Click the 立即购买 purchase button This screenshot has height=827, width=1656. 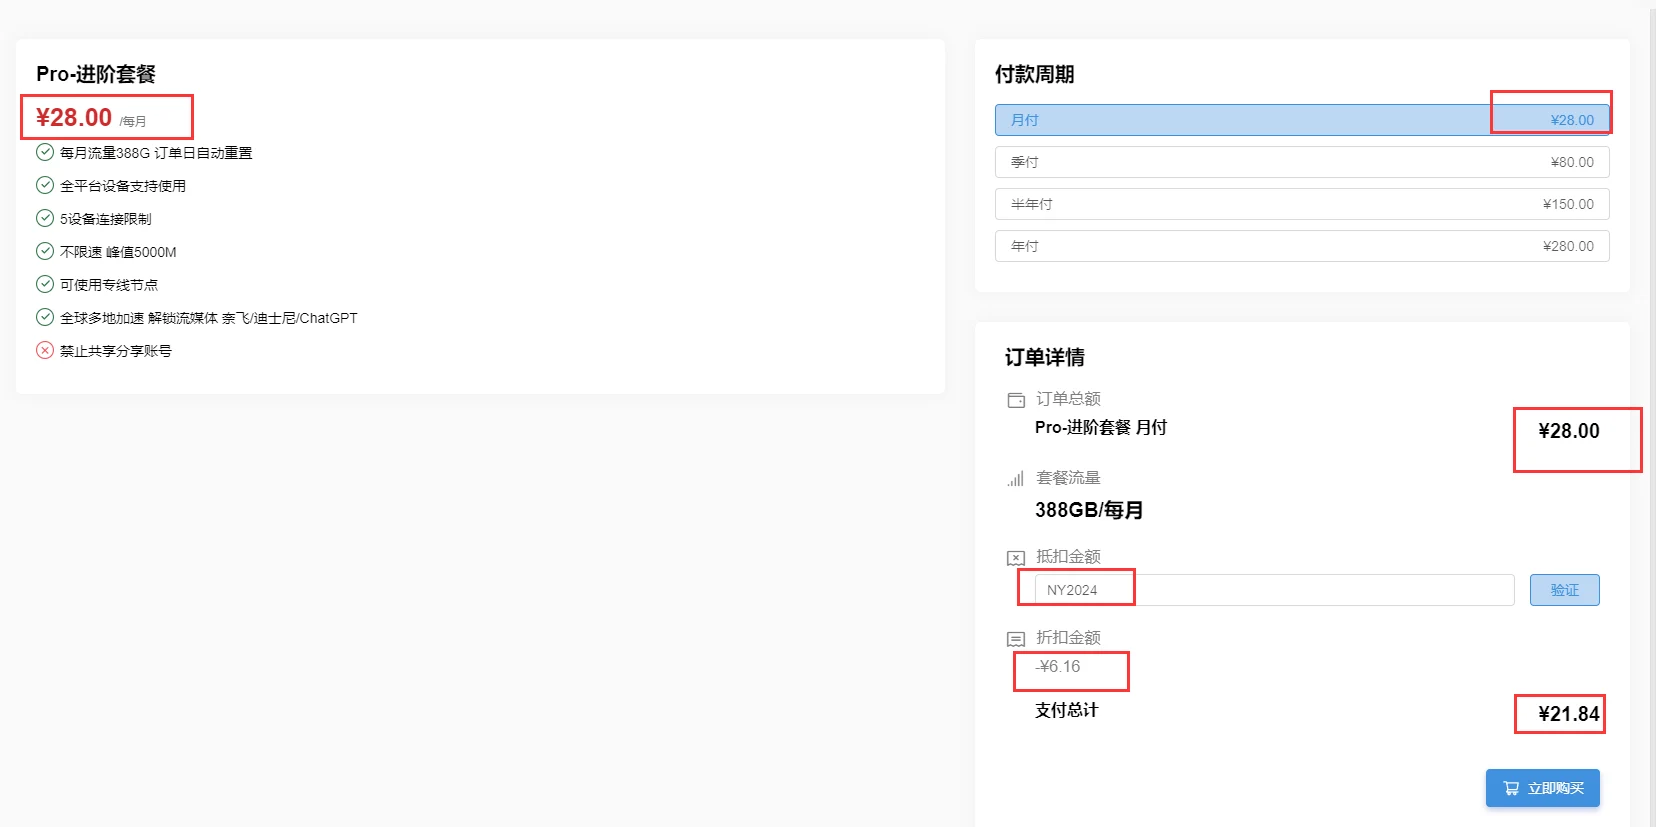1542,788
